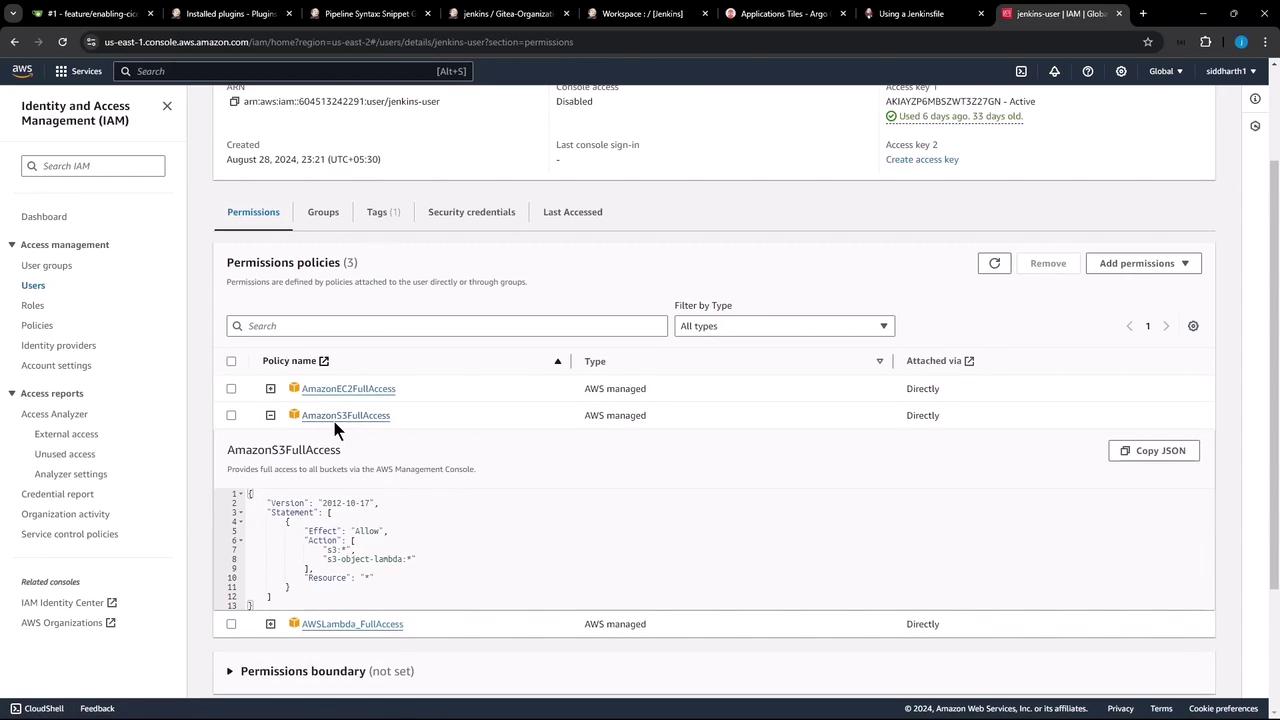The height and width of the screenshot is (720, 1280).
Task: Fold the Statement block in JSON viewer
Action: (x=241, y=512)
